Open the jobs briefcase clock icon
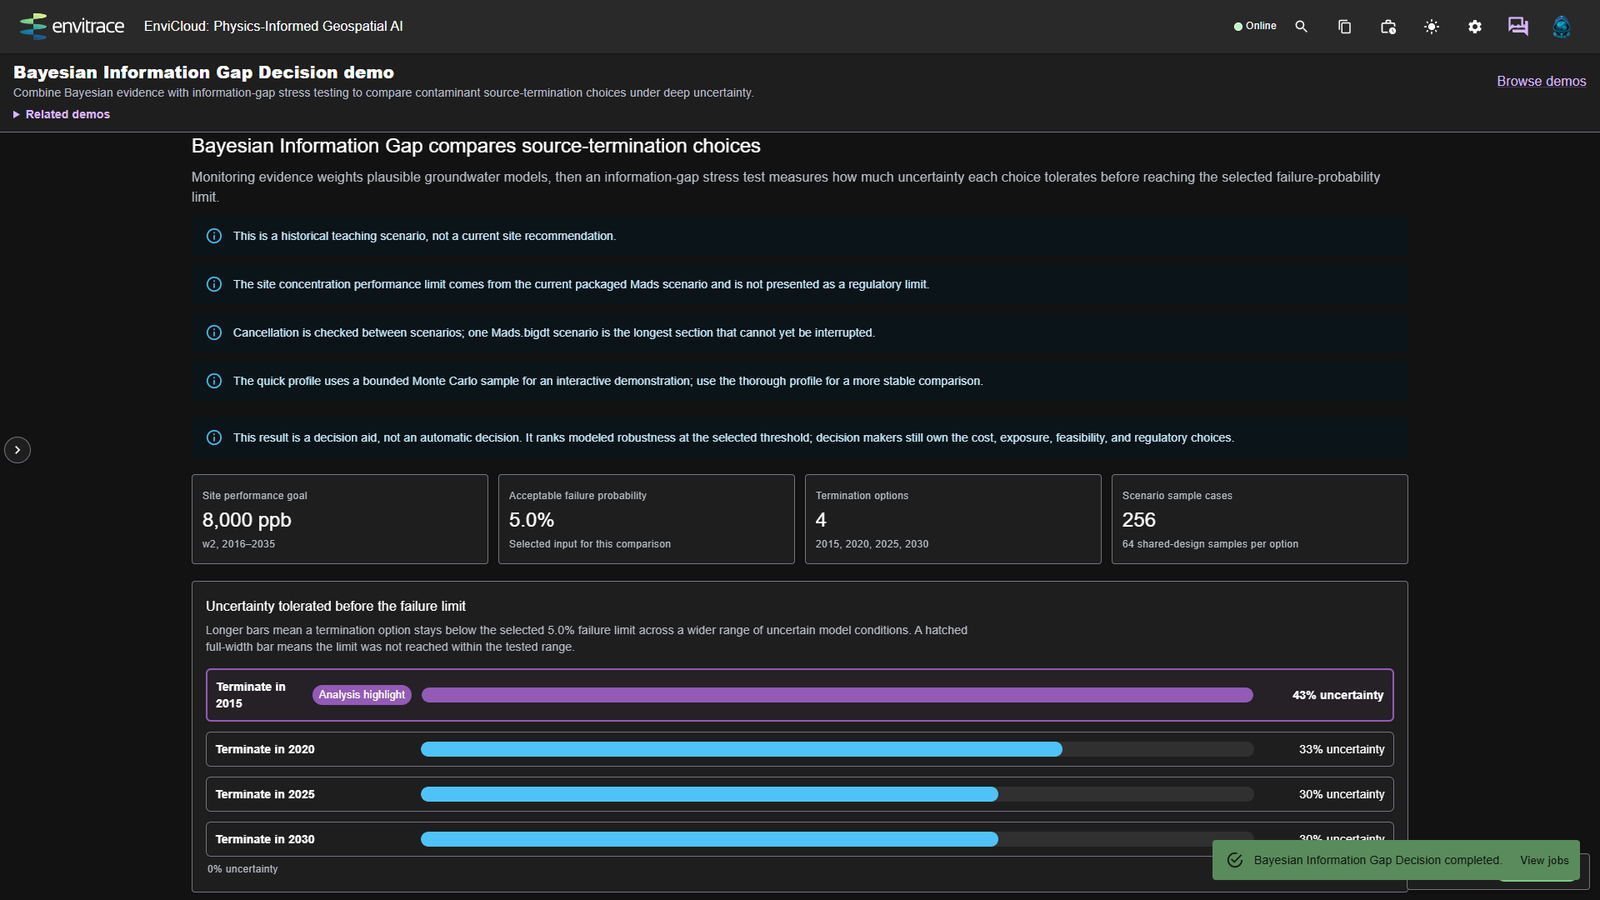The width and height of the screenshot is (1600, 900). [x=1388, y=26]
